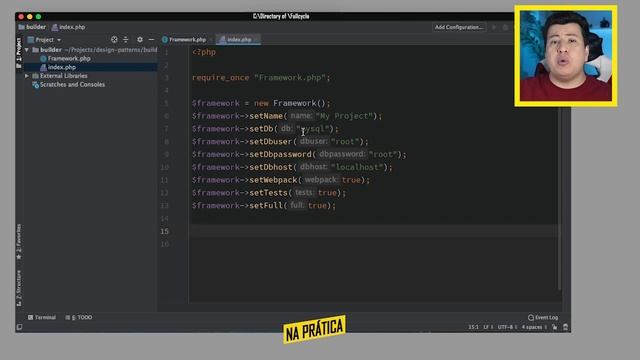
Task: Open Project panel settings gear
Action: 140,40
